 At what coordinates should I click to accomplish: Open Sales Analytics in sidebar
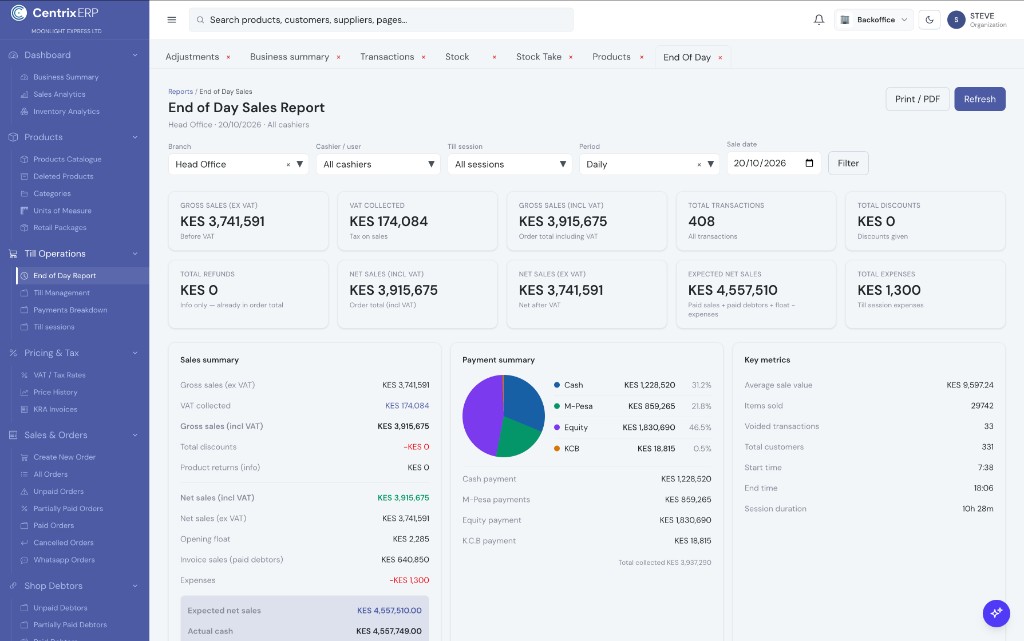click(x=59, y=94)
